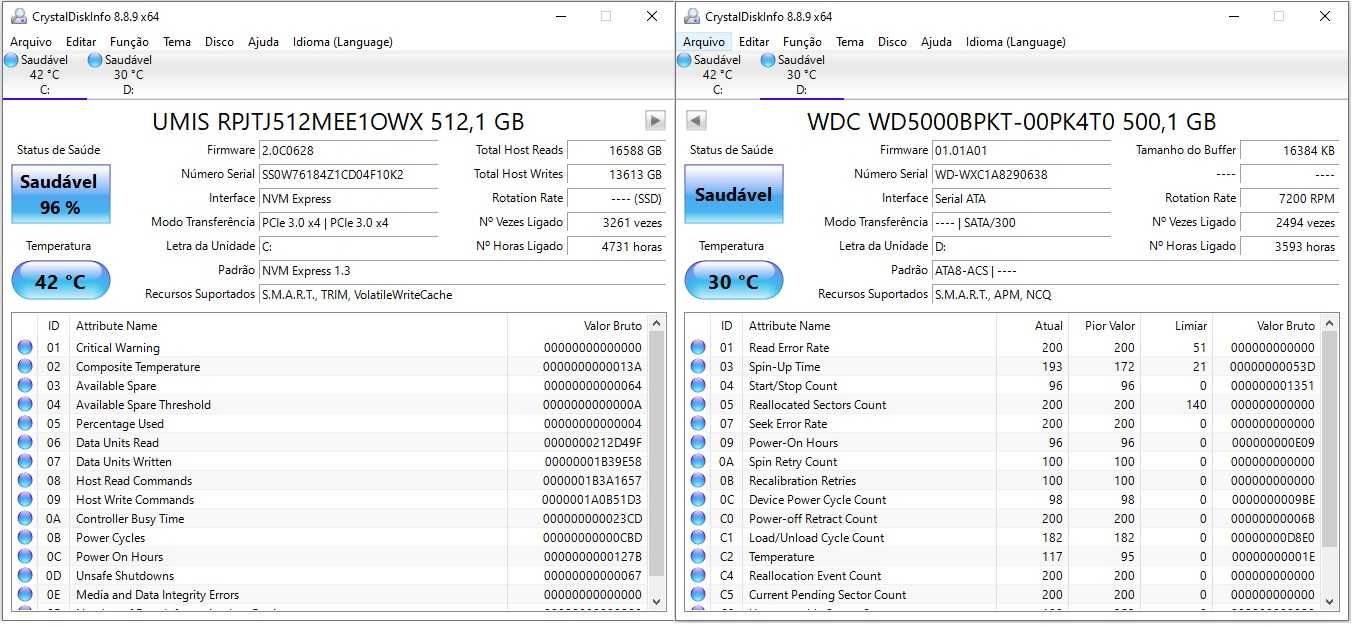The width and height of the screenshot is (1353, 627).
Task: Click Nº Horas Ligado value 4731 horas
Action: 616,246
